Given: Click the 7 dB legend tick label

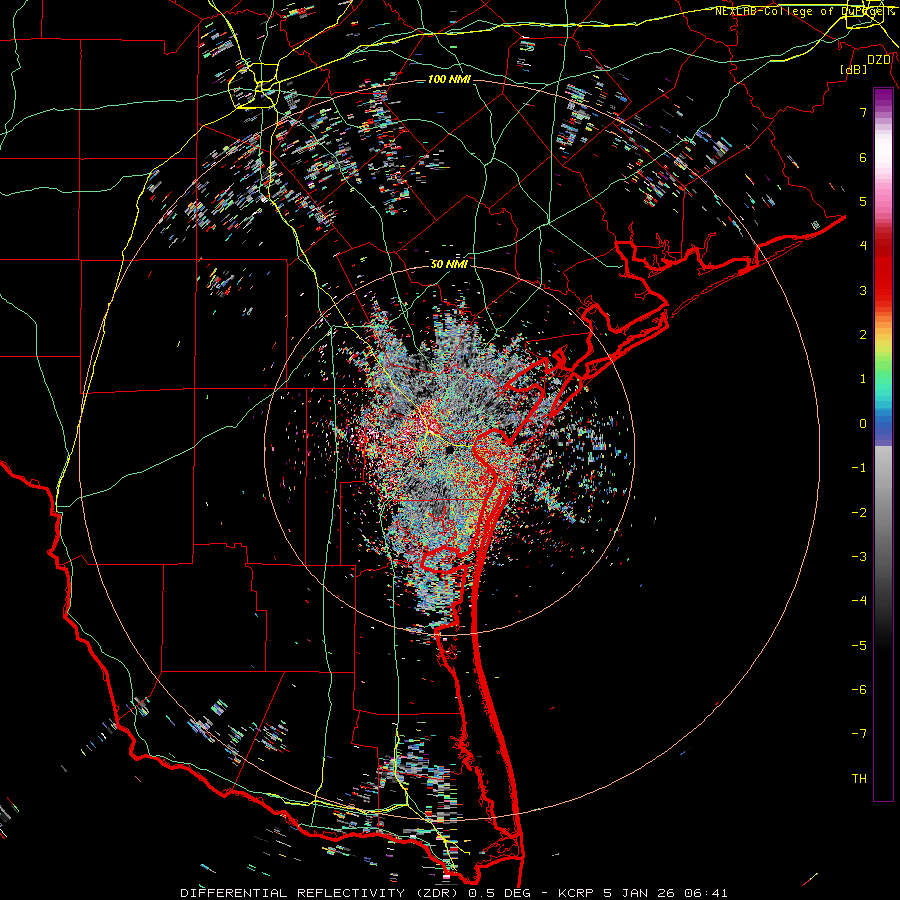Looking at the screenshot, I should click(x=863, y=112).
